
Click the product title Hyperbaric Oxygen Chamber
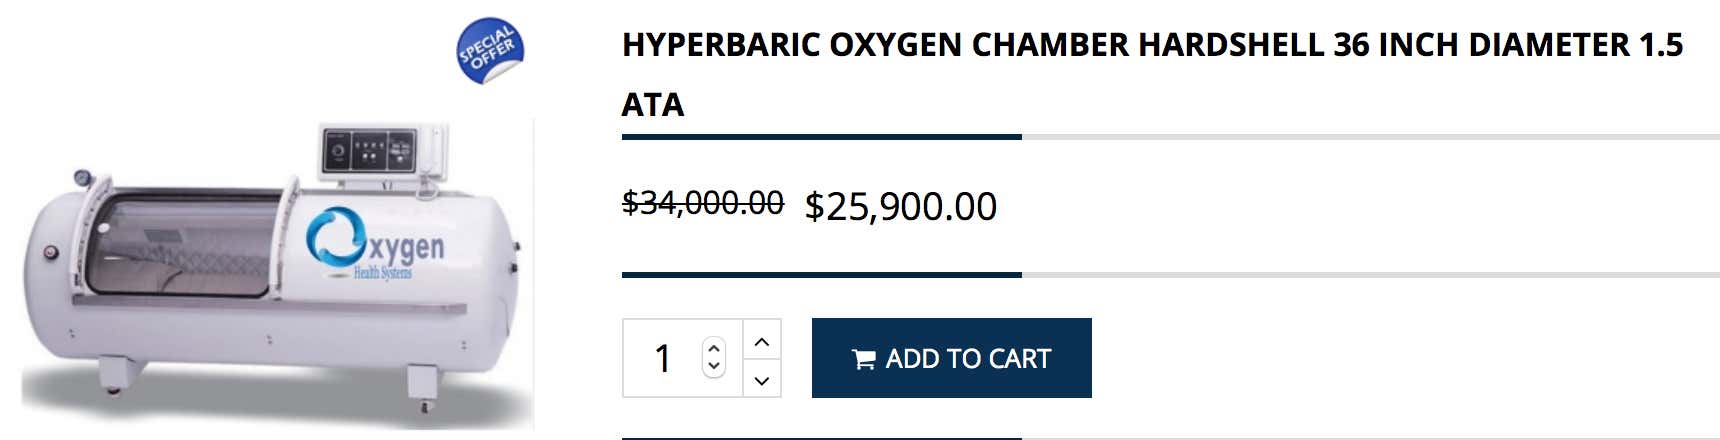pos(1152,74)
